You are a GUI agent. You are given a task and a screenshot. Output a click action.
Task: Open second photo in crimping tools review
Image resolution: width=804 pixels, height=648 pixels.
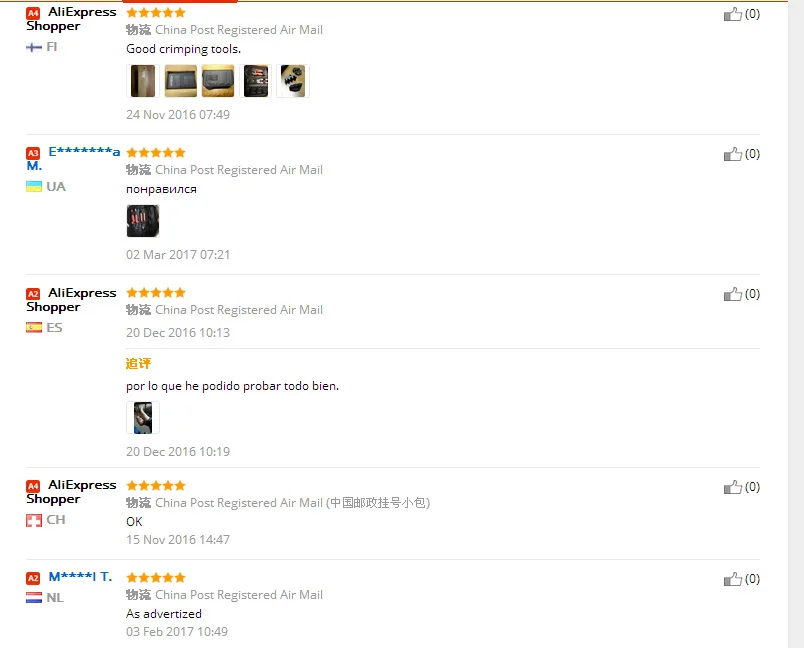(x=180, y=81)
